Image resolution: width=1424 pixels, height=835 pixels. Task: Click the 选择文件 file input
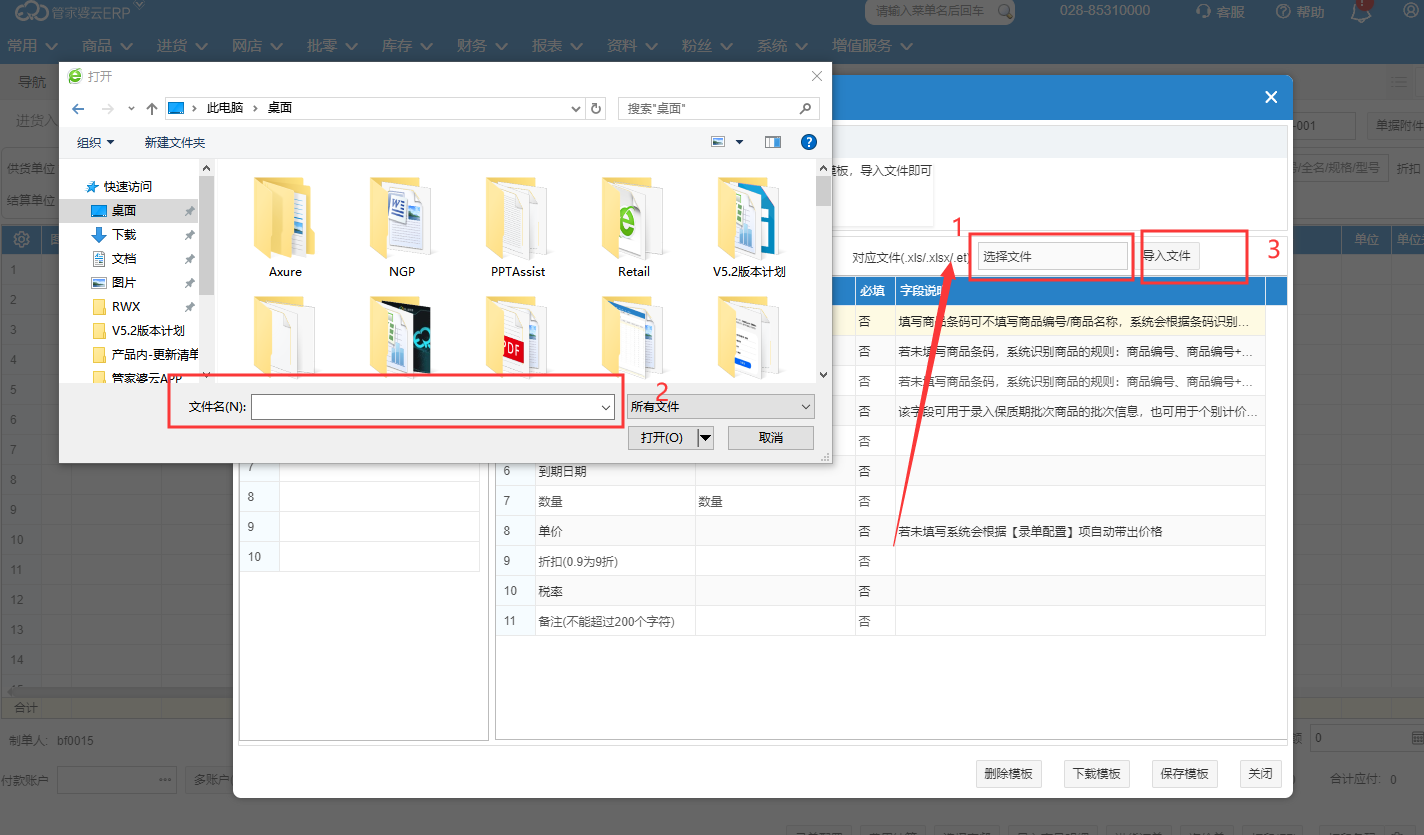coord(1052,256)
